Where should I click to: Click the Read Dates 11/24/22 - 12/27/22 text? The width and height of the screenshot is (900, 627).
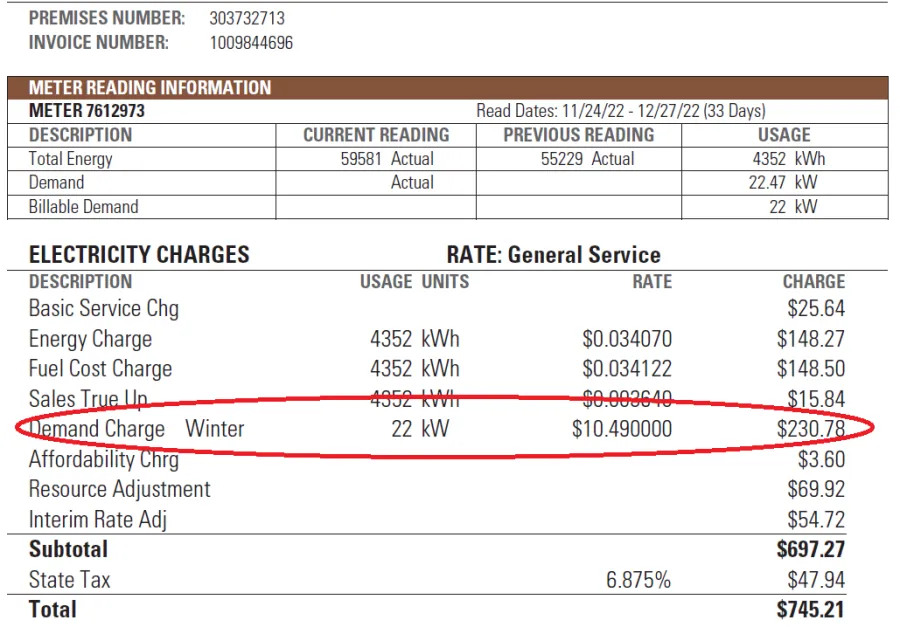(x=620, y=111)
